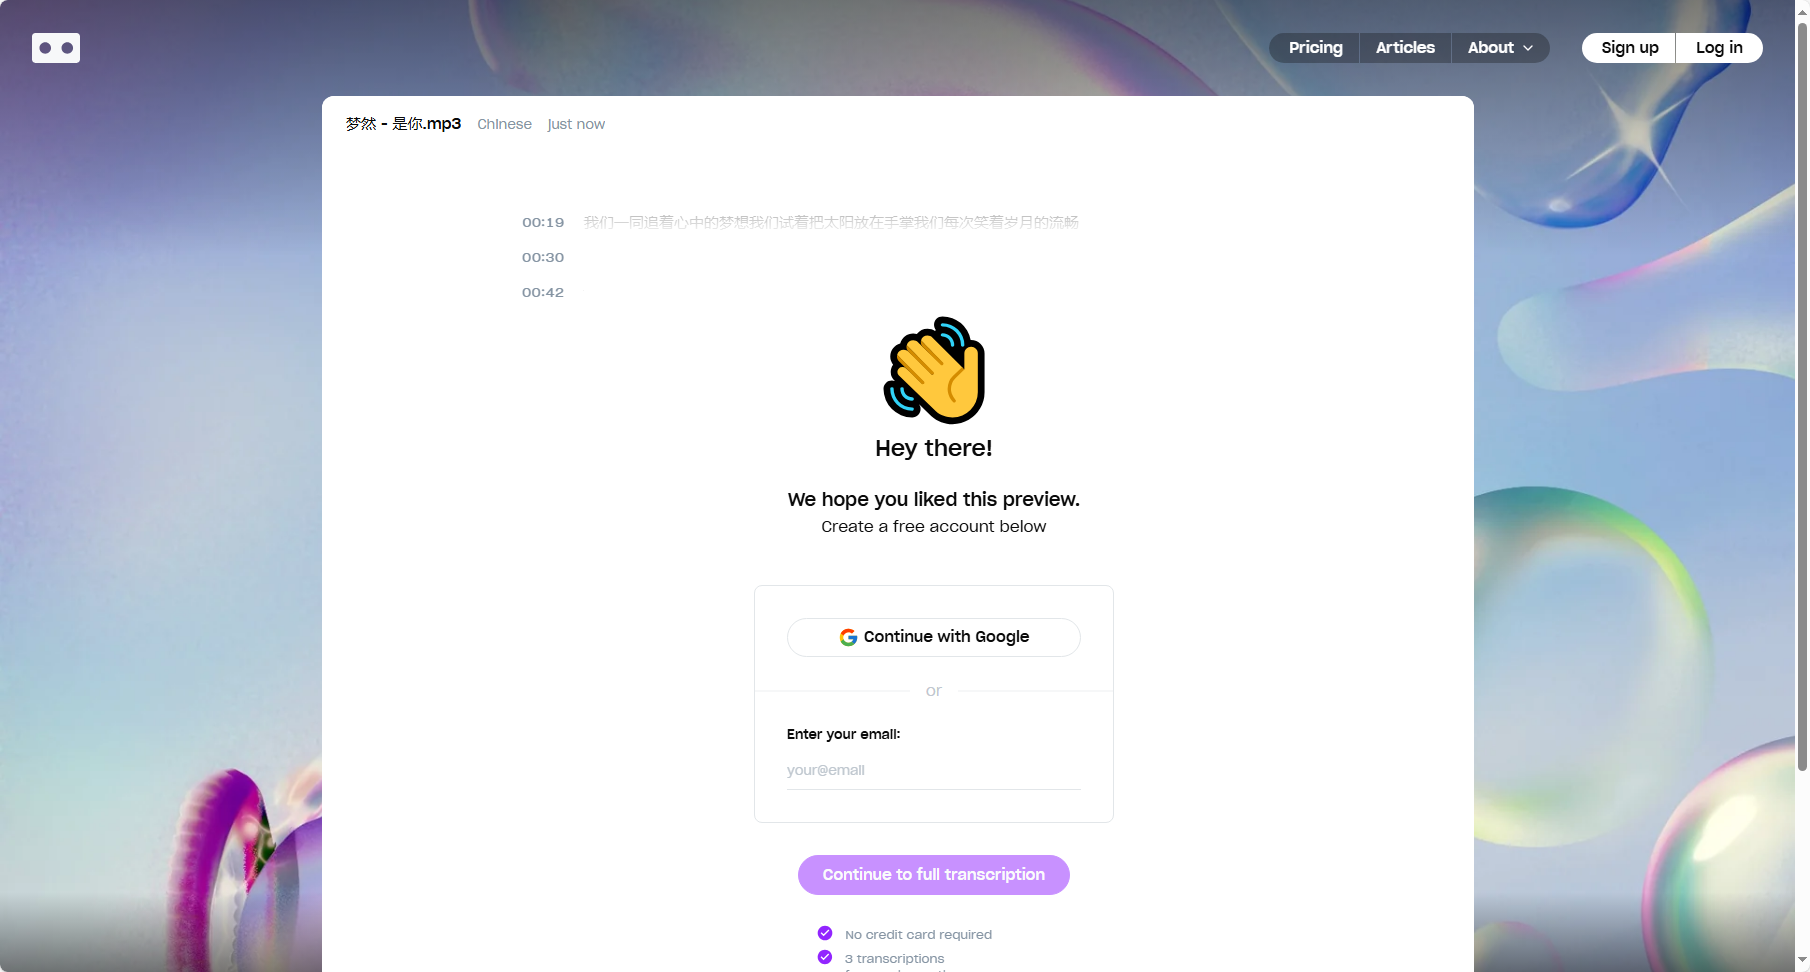Screen dimensions: 1810x972
Task: Focus the your@email input field
Action: (x=934, y=770)
